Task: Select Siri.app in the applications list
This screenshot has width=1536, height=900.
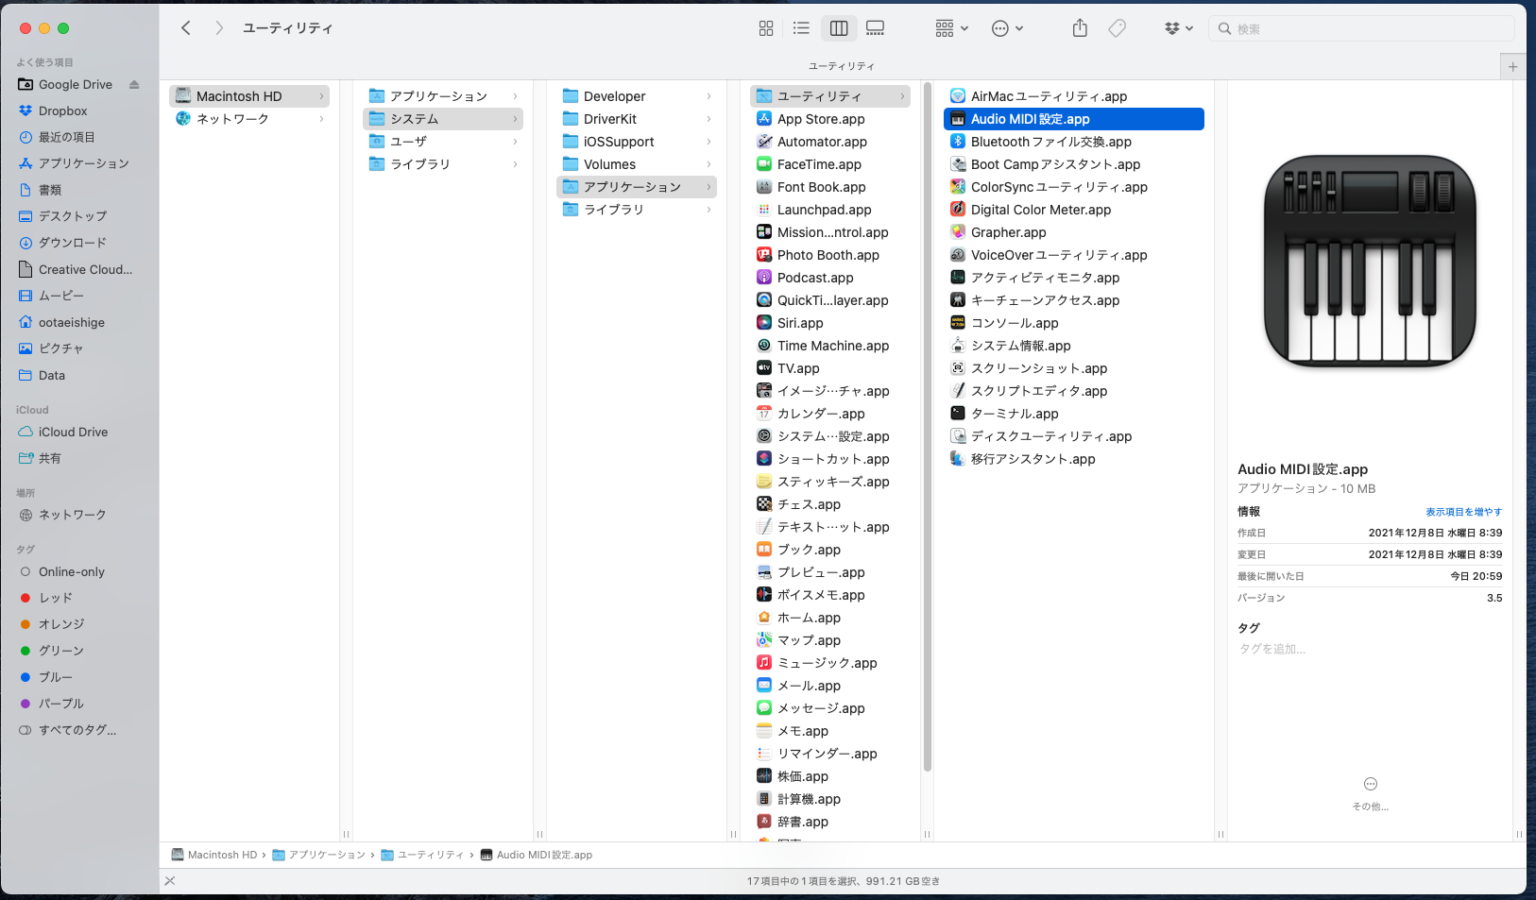Action: coord(799,322)
